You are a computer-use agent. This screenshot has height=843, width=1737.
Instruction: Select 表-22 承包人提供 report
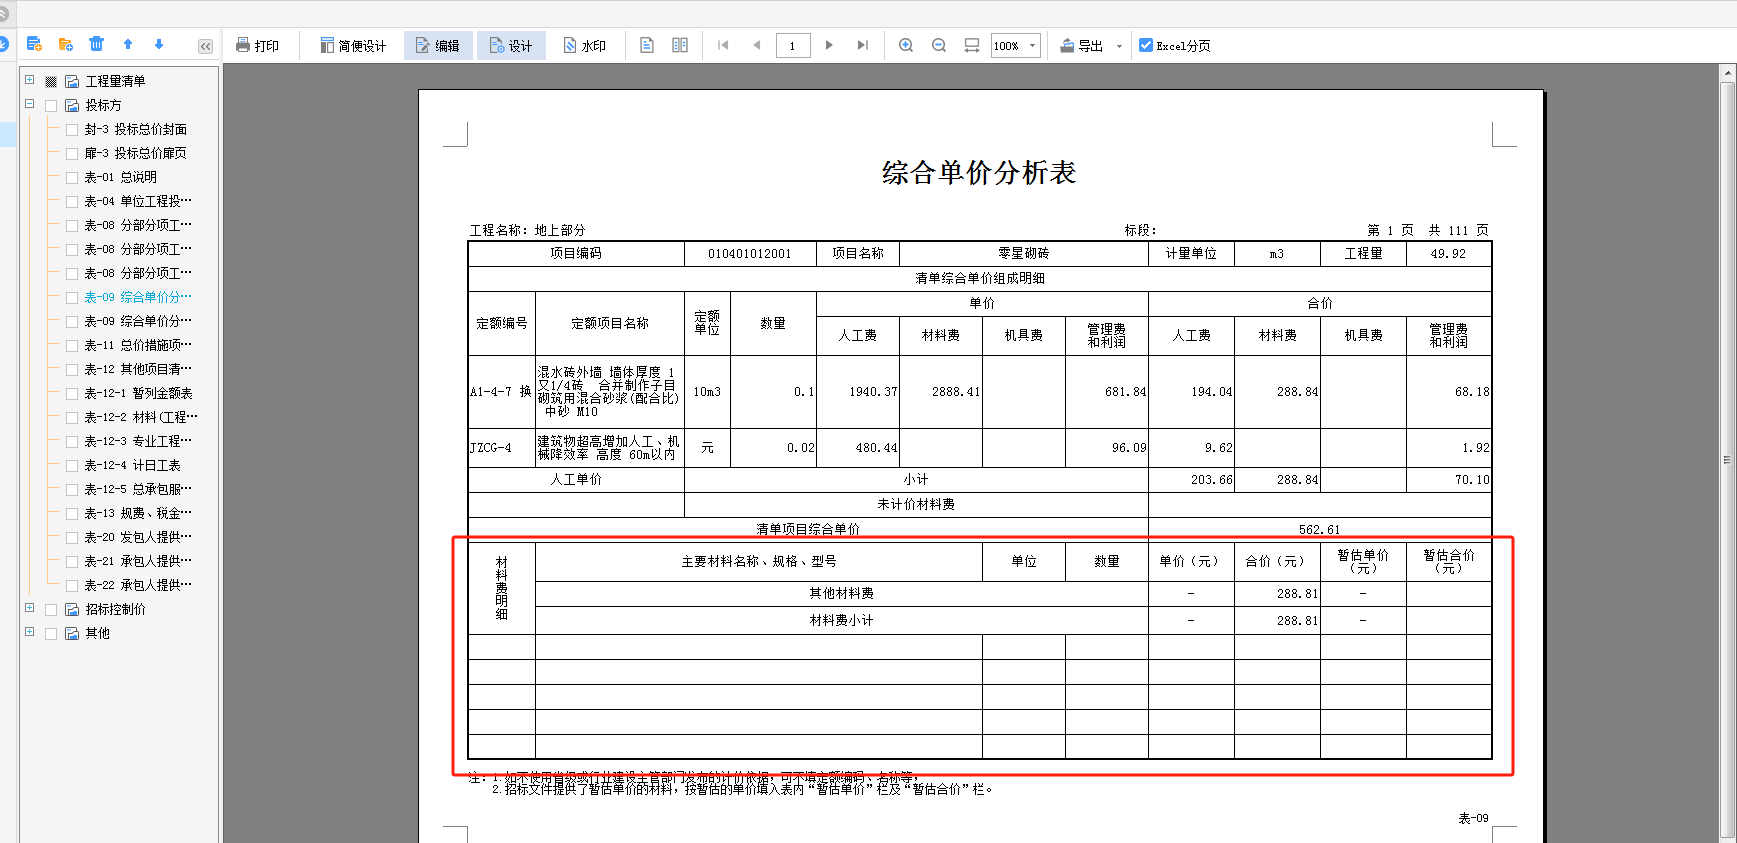coord(138,585)
